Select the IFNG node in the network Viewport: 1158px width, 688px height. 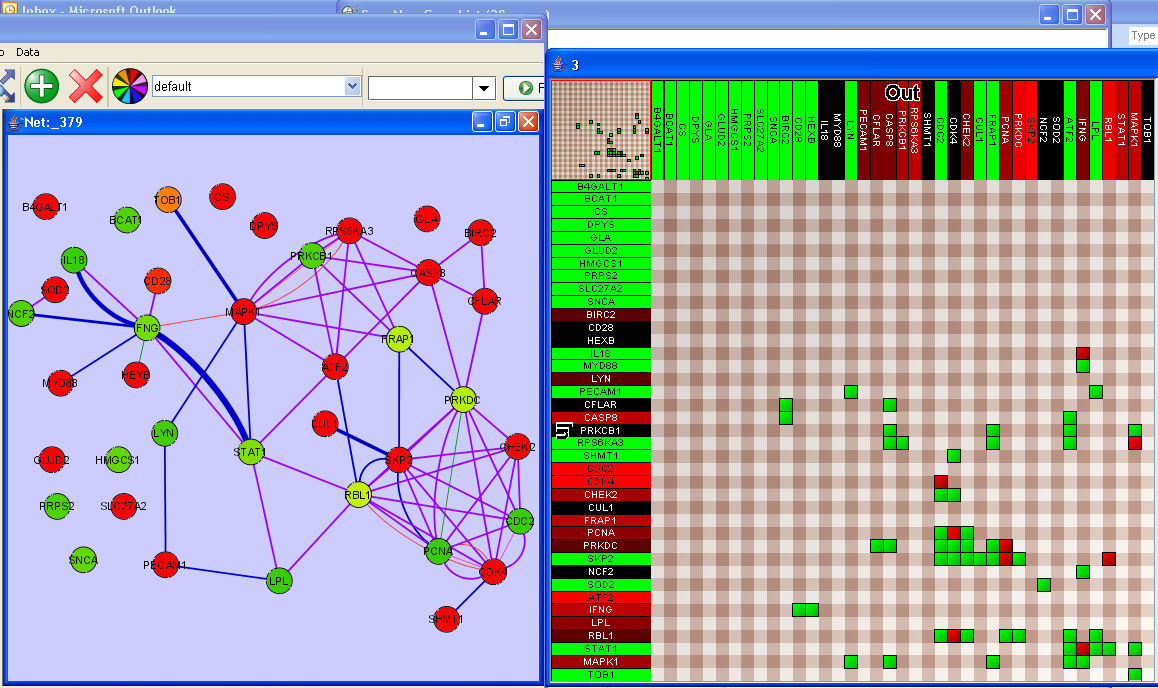(147, 326)
